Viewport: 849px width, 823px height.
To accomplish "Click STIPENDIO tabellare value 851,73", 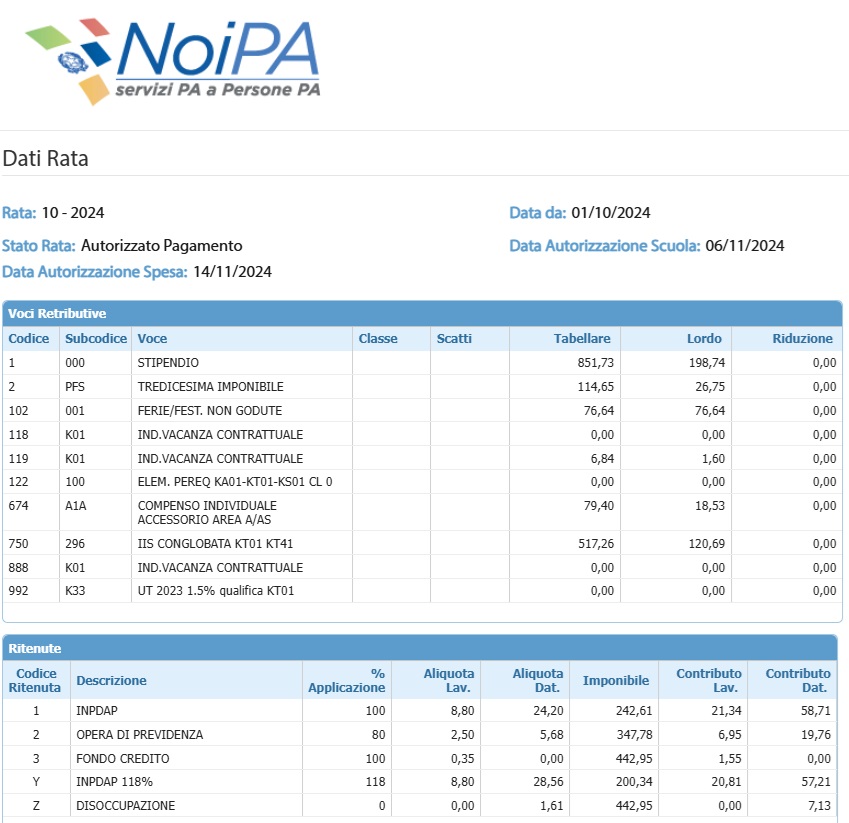I will coord(596,363).
